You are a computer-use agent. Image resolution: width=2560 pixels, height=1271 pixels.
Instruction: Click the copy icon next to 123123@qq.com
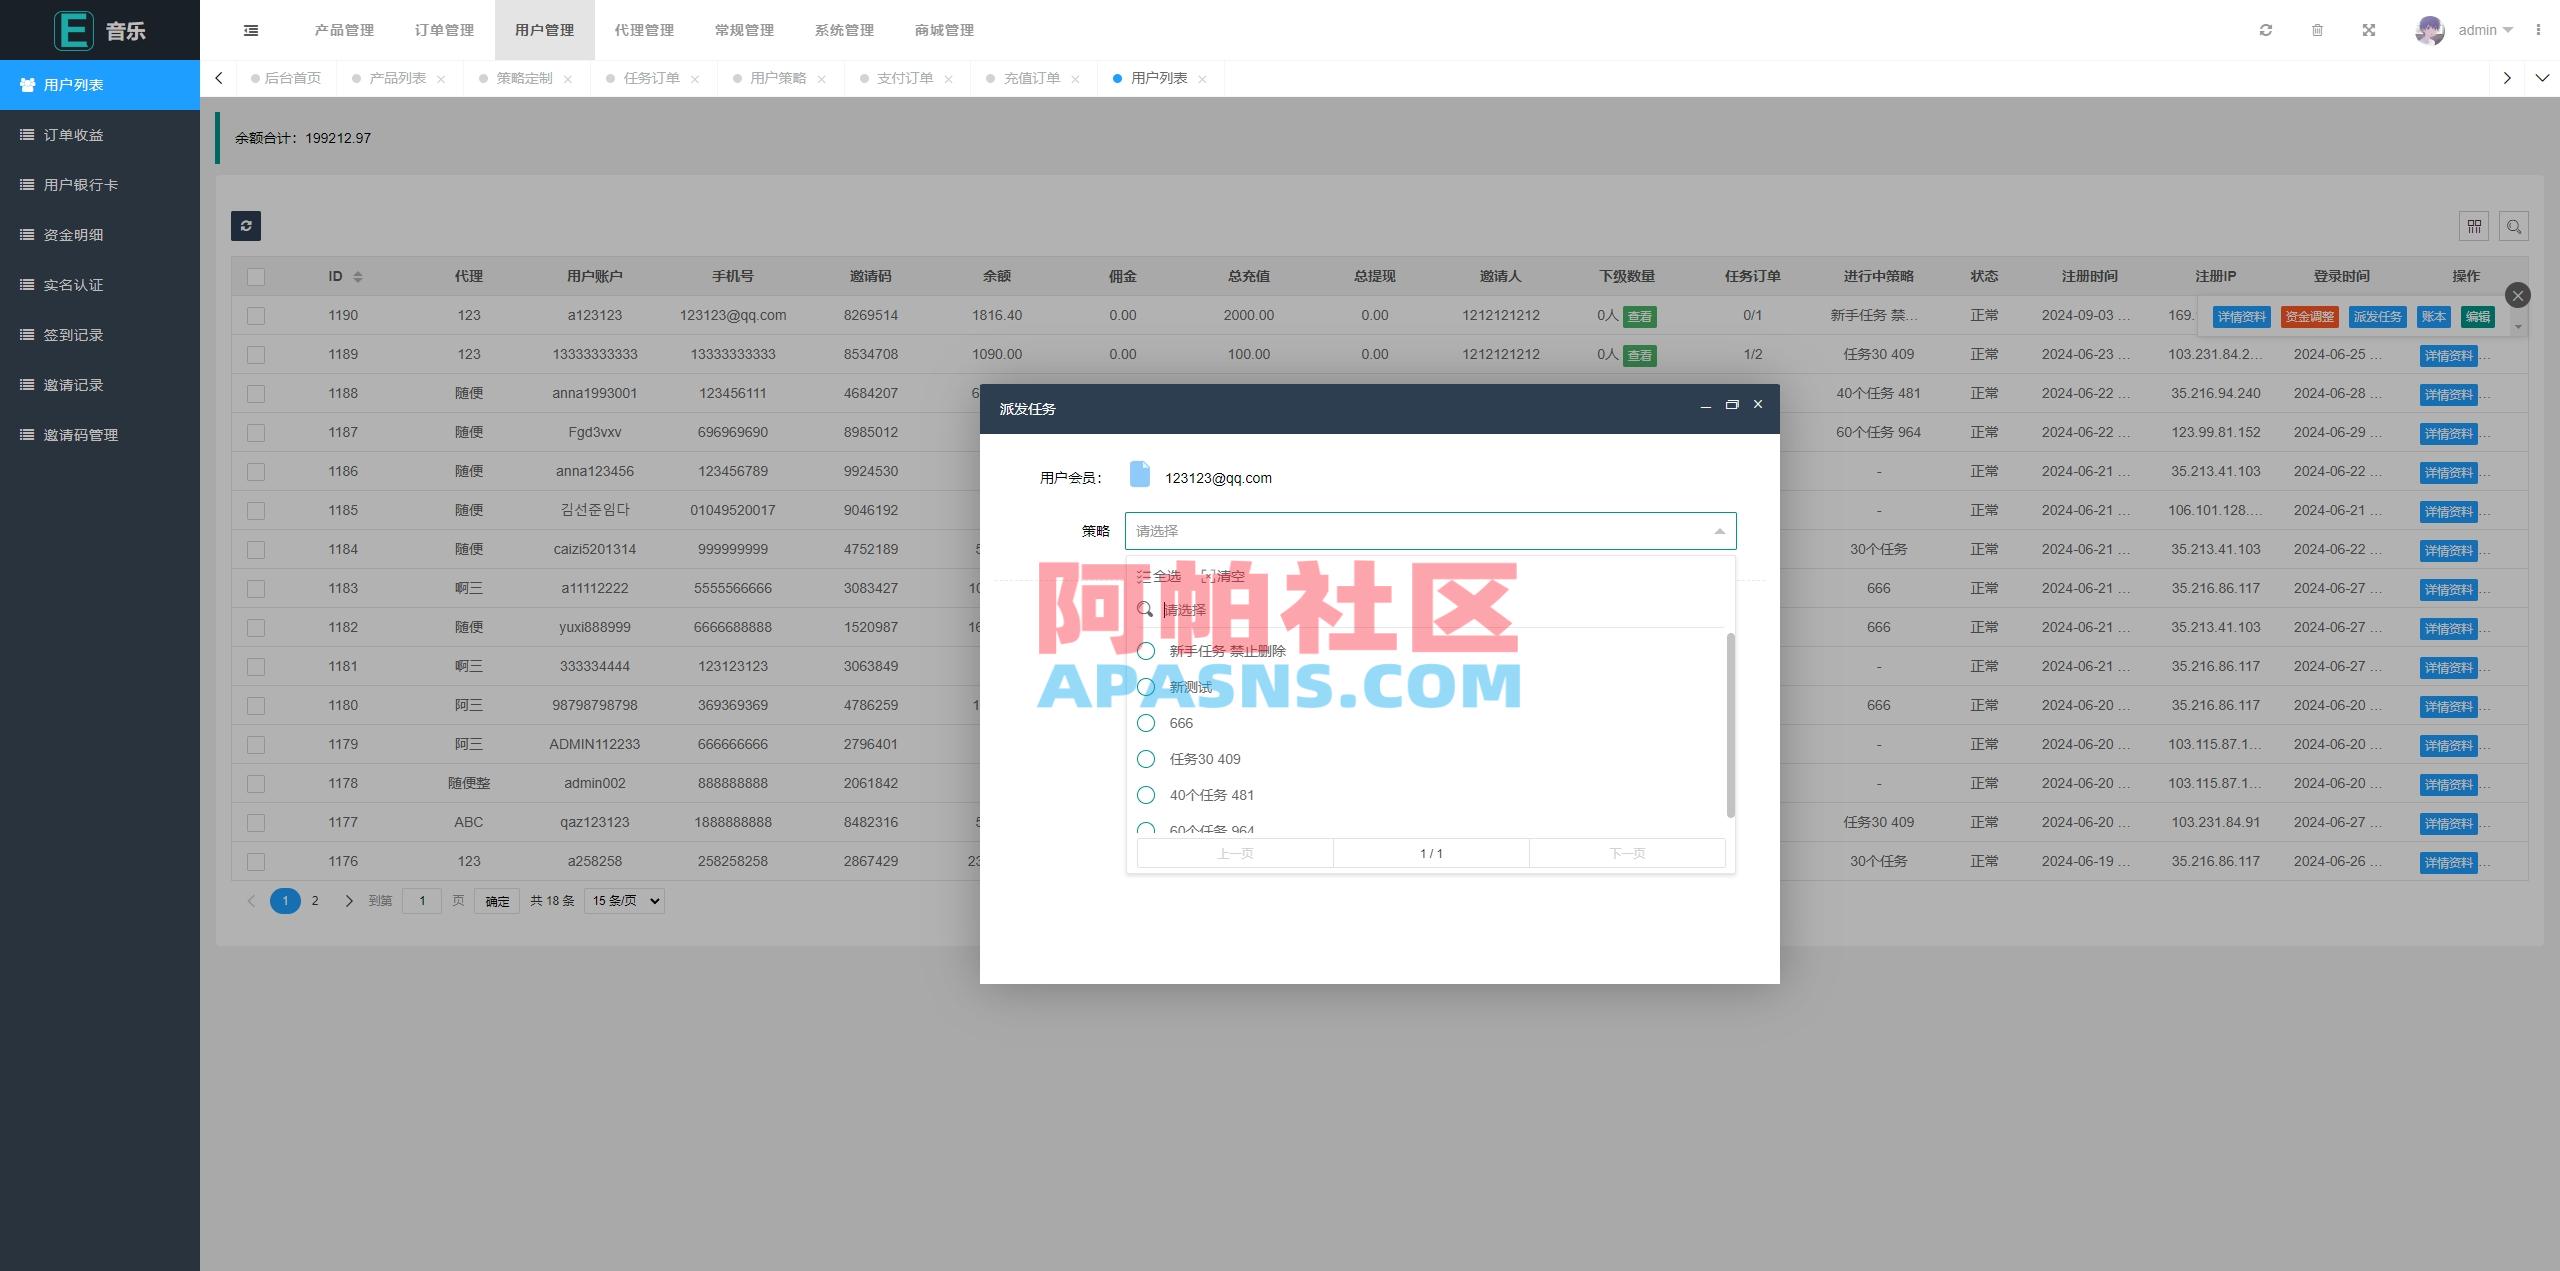click(x=1140, y=477)
